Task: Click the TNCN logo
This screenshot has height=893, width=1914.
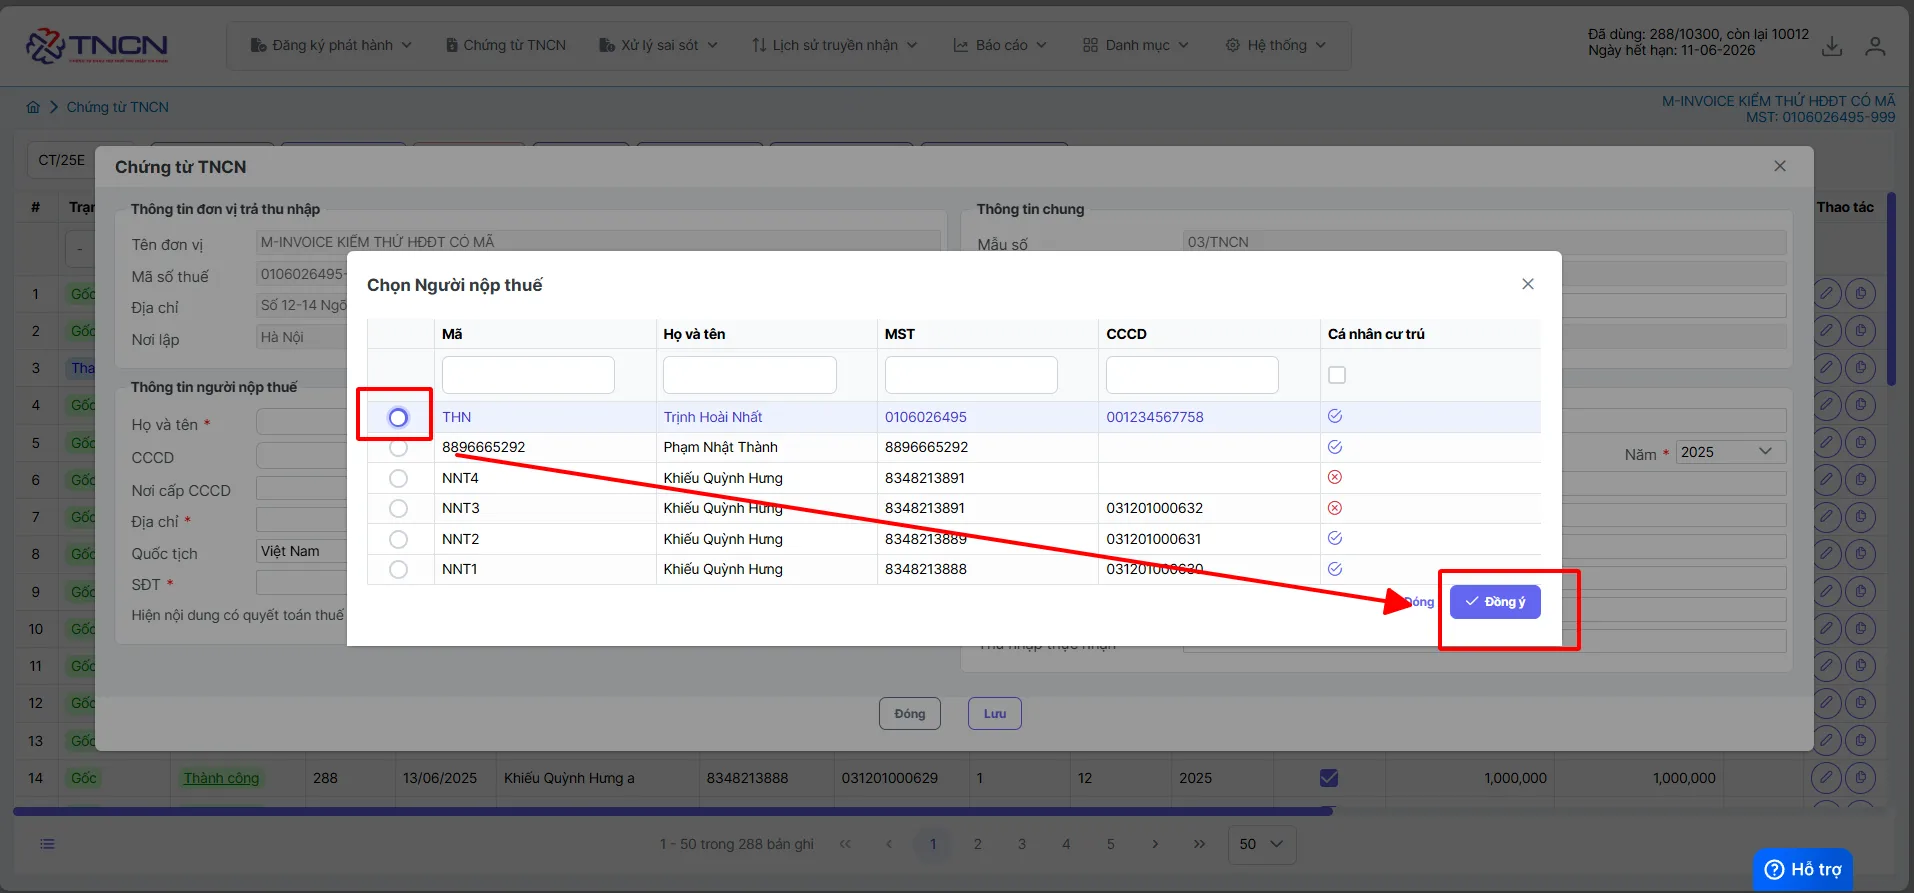Action: (x=97, y=46)
